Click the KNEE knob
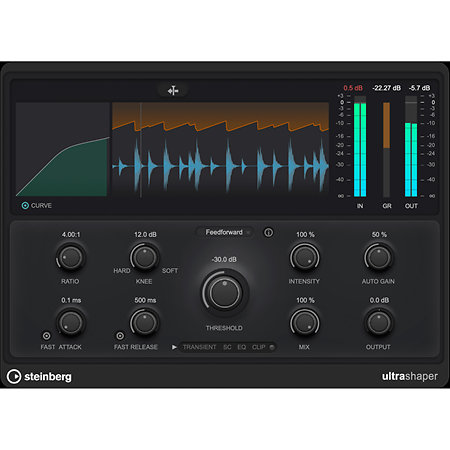This screenshot has width=450, height=450. 144,257
